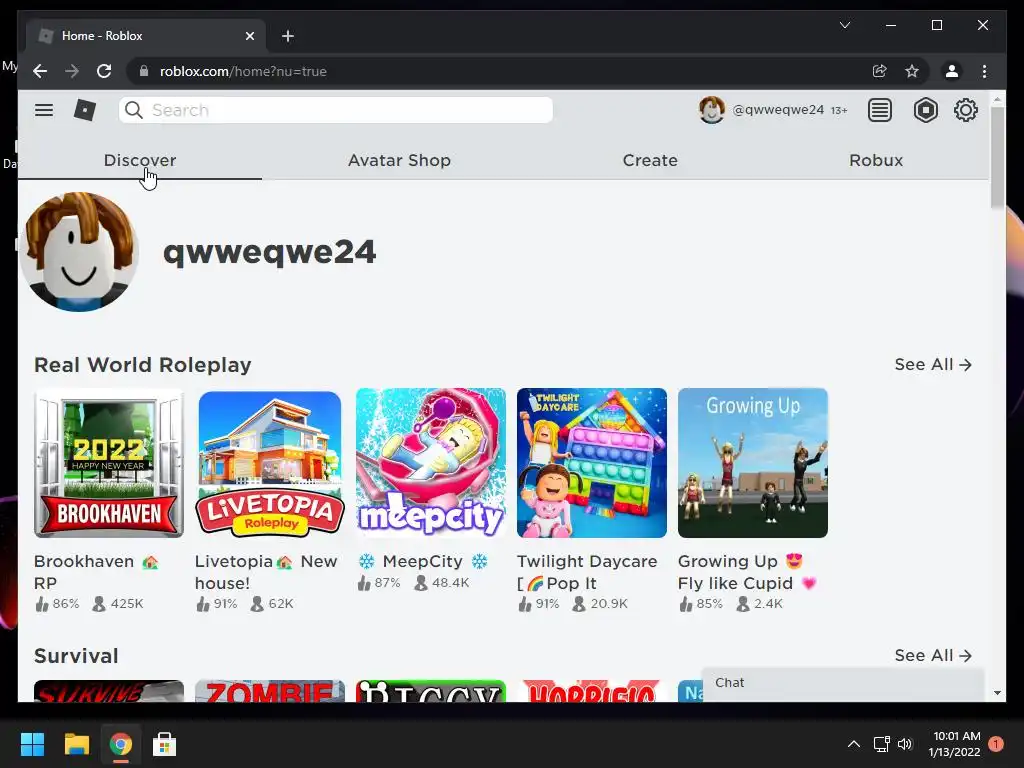Image resolution: width=1024 pixels, height=768 pixels.
Task: Open the Brookhaven RP game thumbnail
Action: tap(109, 463)
